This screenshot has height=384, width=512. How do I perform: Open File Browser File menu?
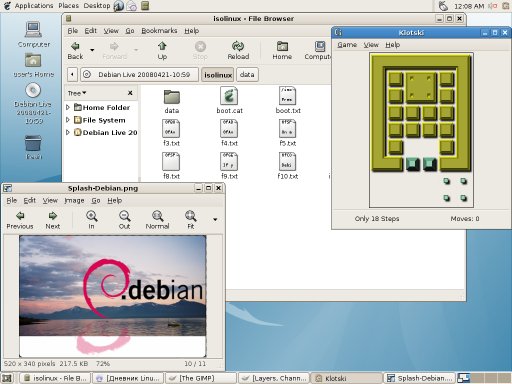[x=73, y=31]
